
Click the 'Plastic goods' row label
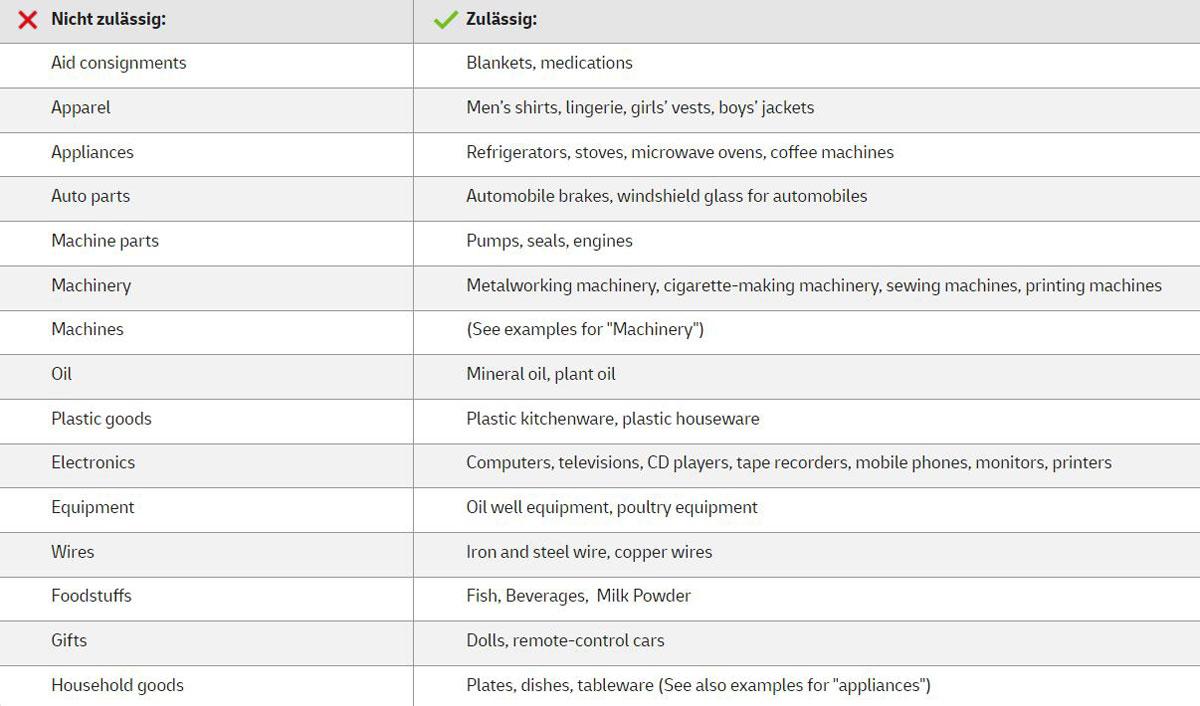[101, 419]
